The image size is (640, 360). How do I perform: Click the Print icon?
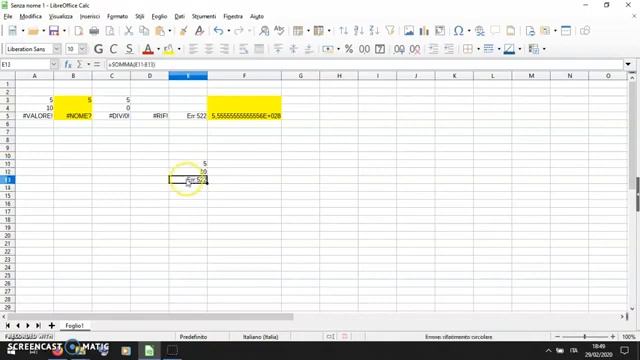[94, 31]
